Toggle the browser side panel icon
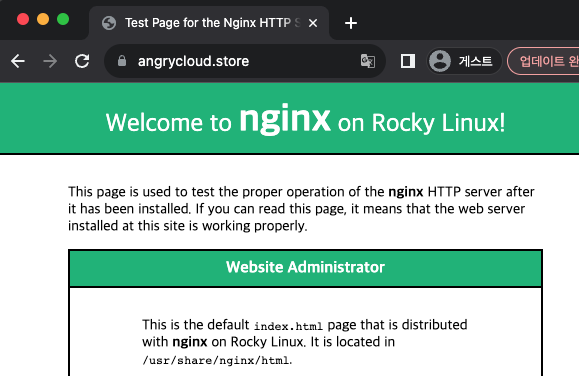The width and height of the screenshot is (579, 376). click(408, 61)
